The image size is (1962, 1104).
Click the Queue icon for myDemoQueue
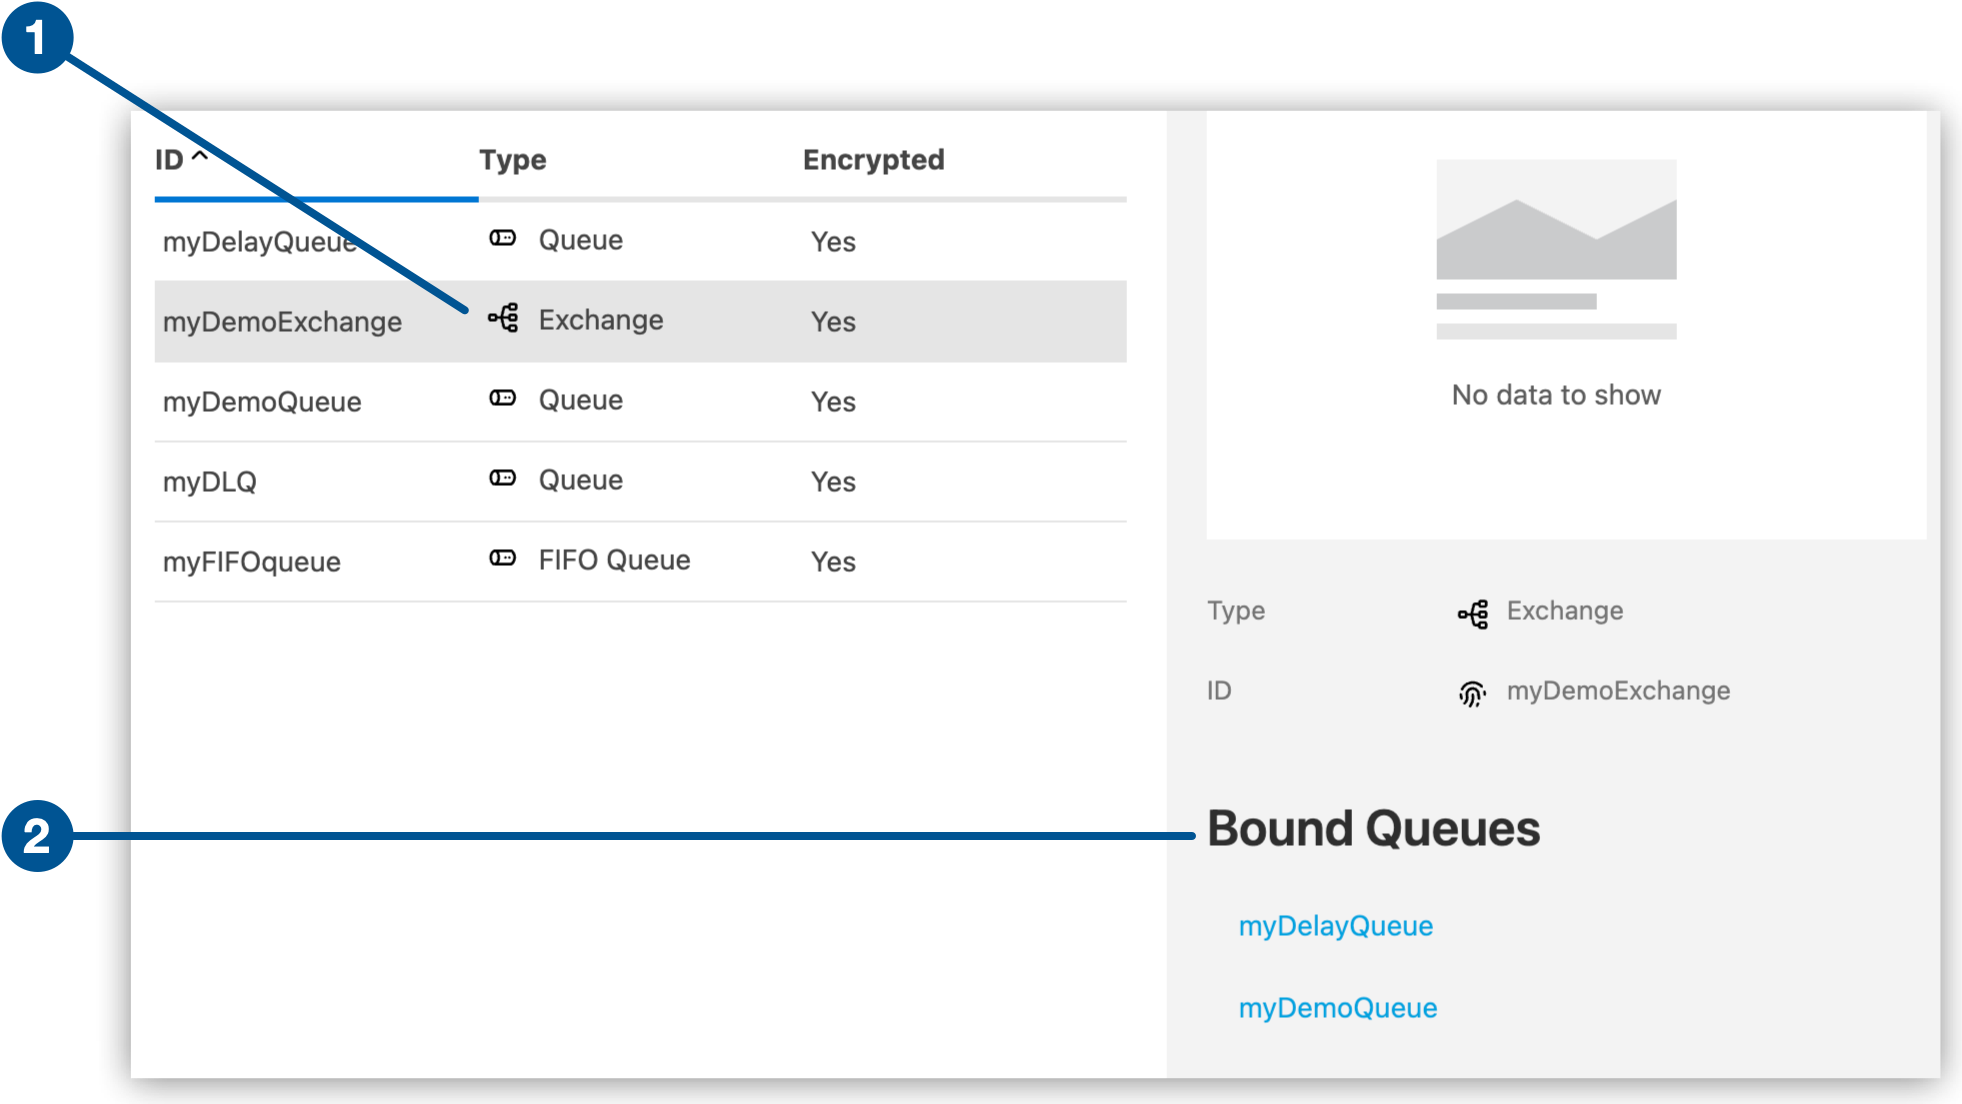(502, 396)
